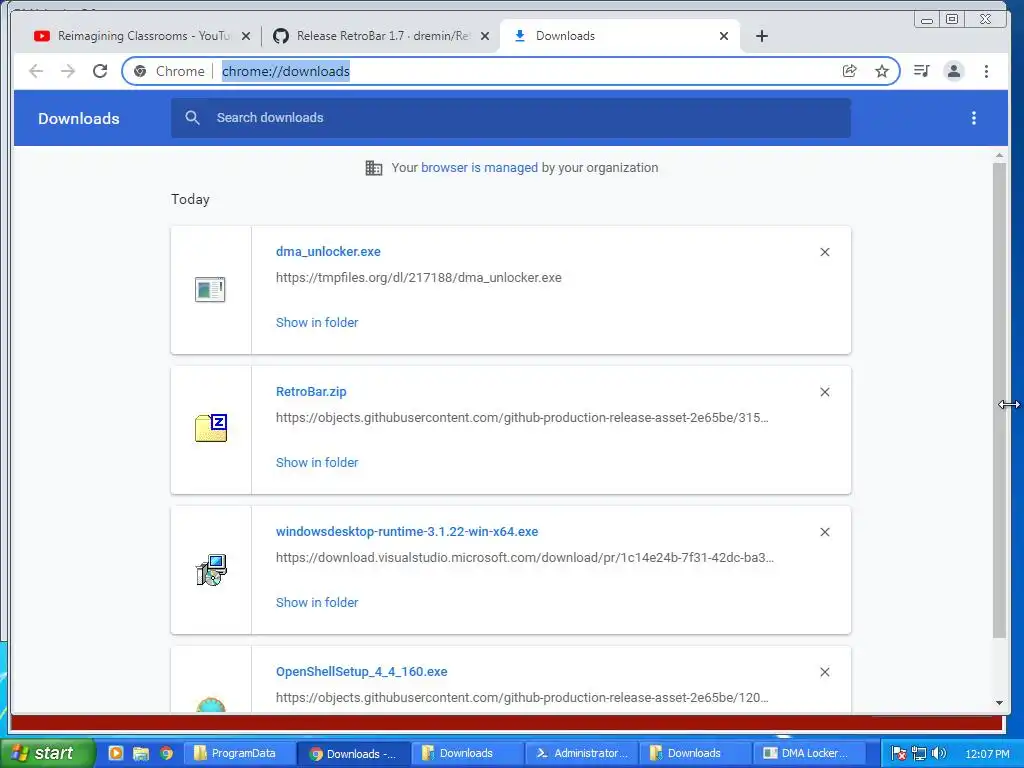The height and width of the screenshot is (768, 1024).
Task: Click the scrollbar up arrow
Action: click(x=999, y=155)
